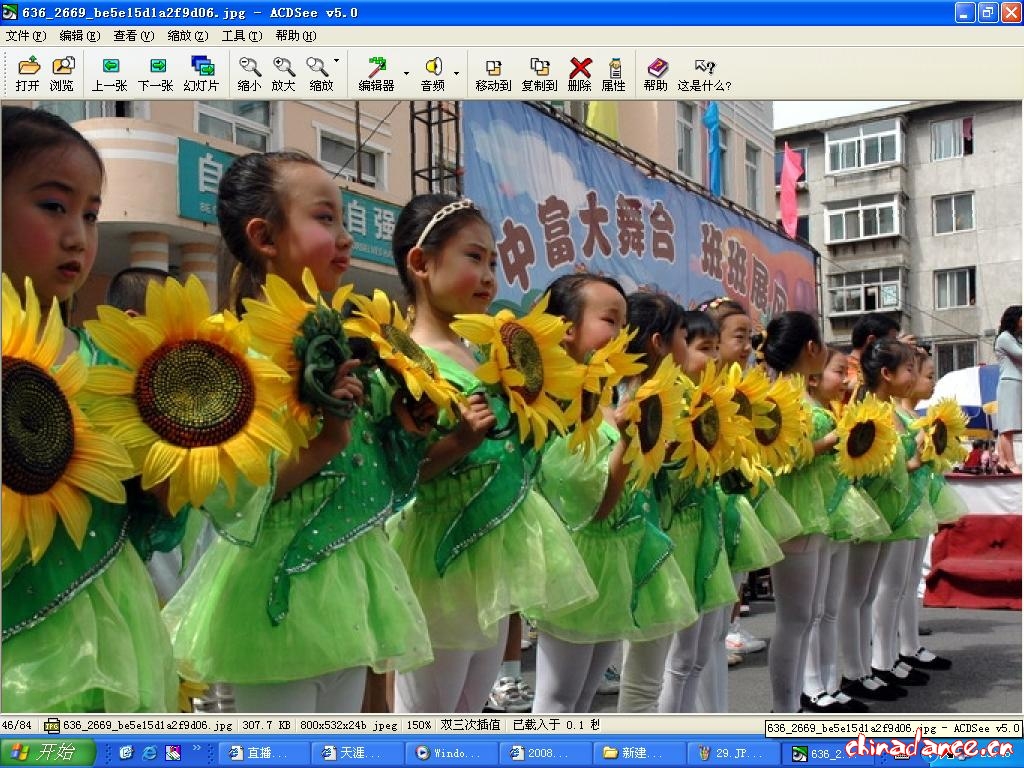Image resolution: width=1024 pixels, height=768 pixels.
Task: Open the Tools (工具) menu
Action: pos(241,35)
